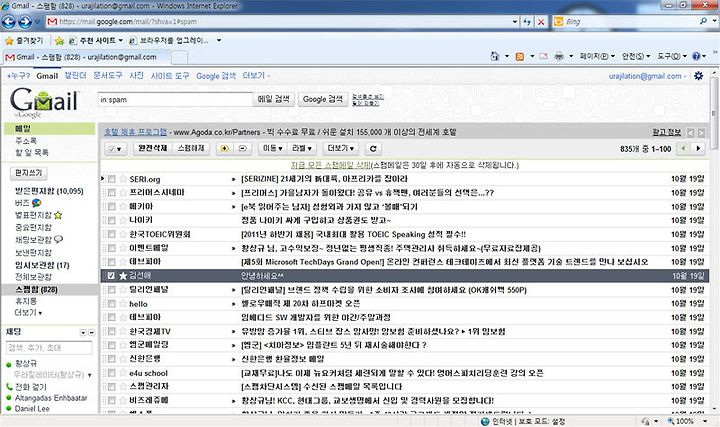This screenshot has height=427, width=720.
Task: Click the 완전삭제 delete forever button
Action: [152, 148]
